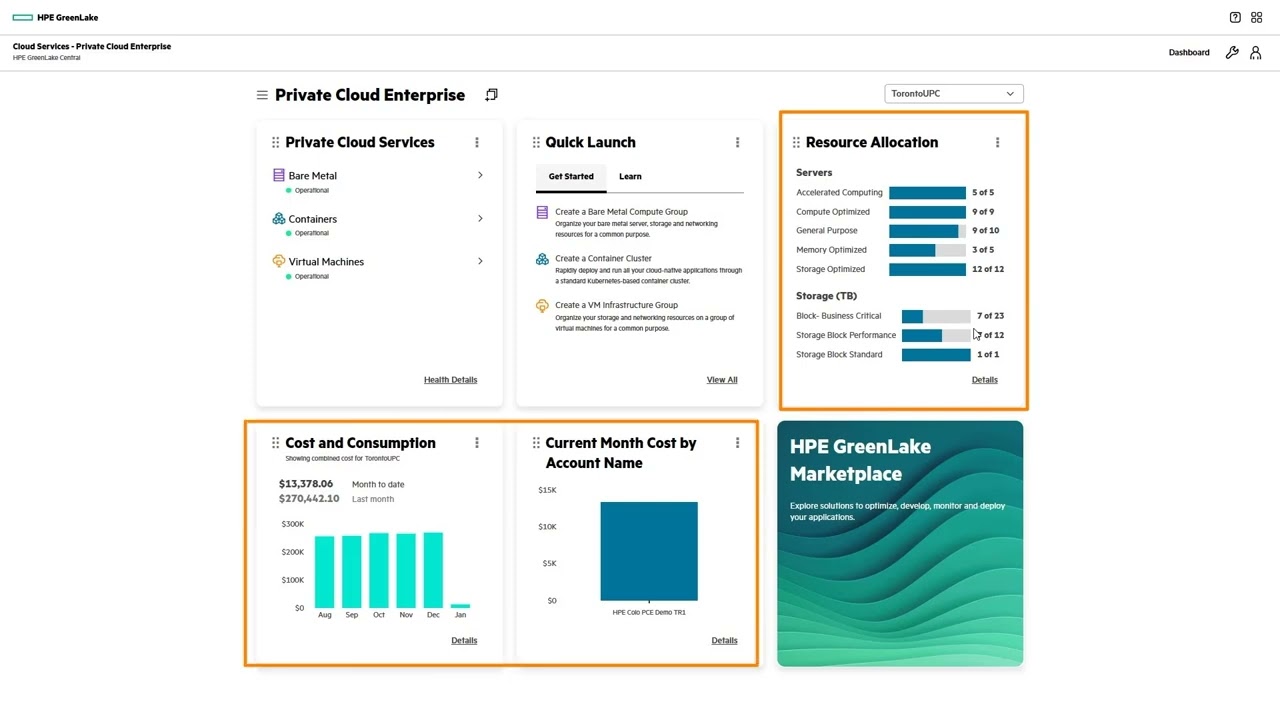Expand Bare Metal using its chevron
The image size is (1280, 720).
[480, 175]
